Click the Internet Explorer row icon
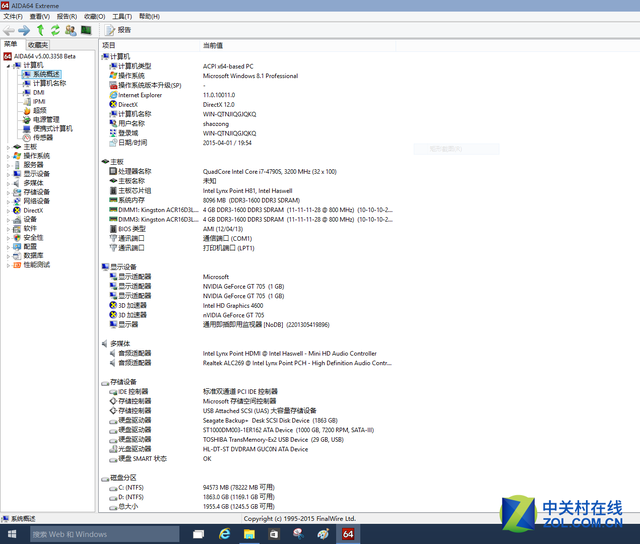 (x=113, y=95)
